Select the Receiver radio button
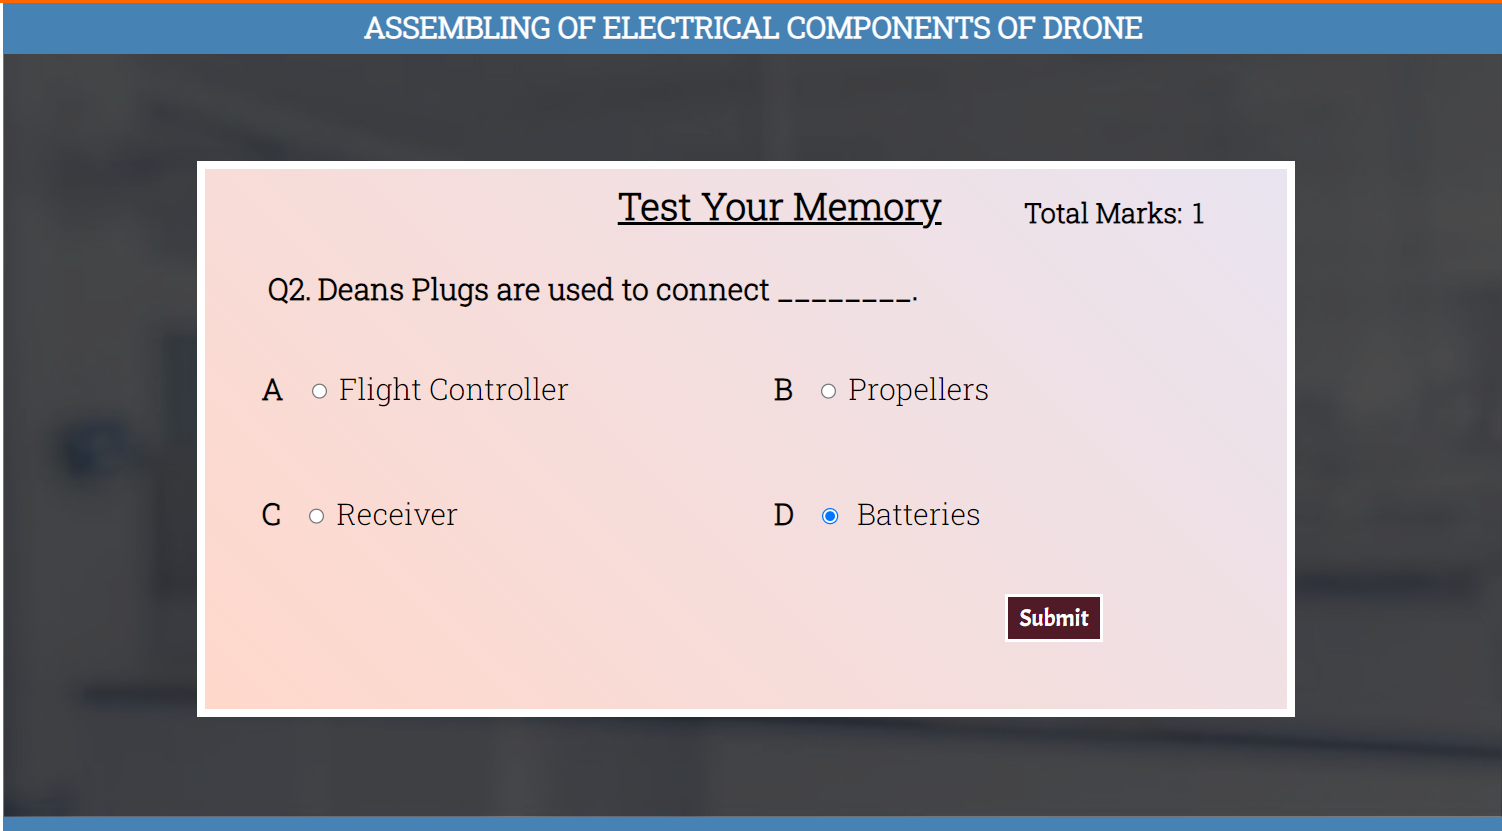Viewport: 1502px width, 831px height. point(316,516)
